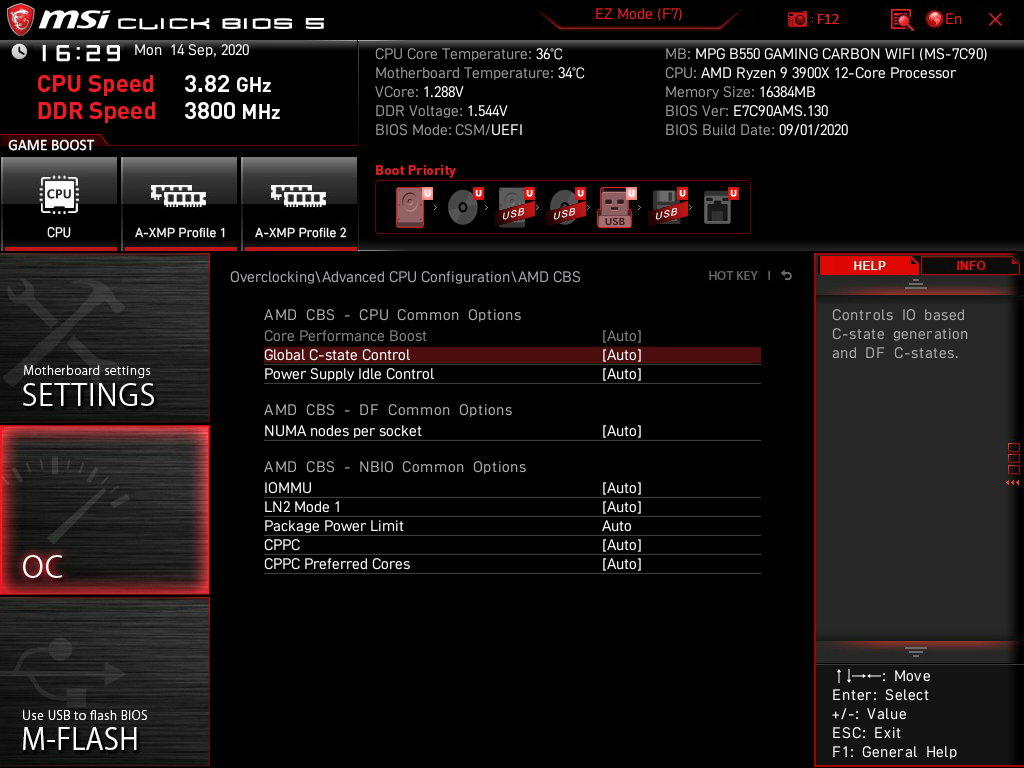Open CPPC [Auto] dropdown
The height and width of the screenshot is (768, 1024).
click(622, 545)
